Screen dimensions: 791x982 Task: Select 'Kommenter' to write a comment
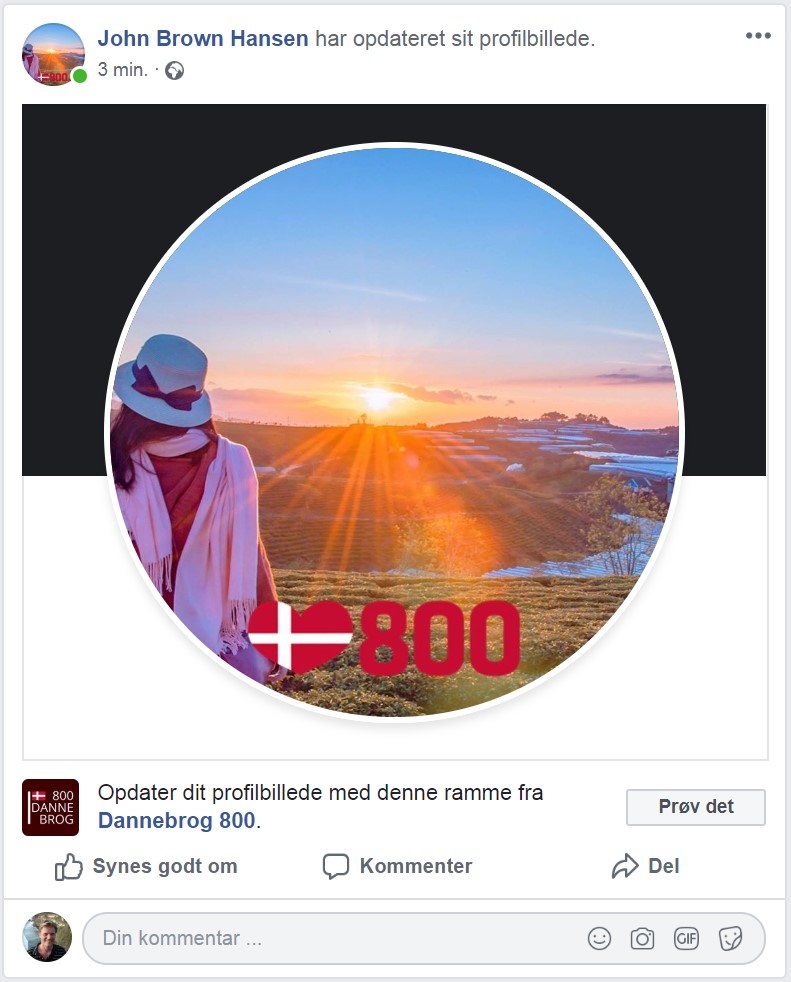tap(415, 866)
